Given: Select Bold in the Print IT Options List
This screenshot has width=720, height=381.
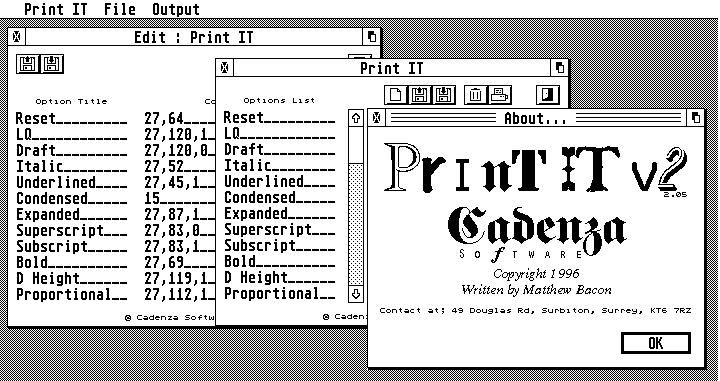Looking at the screenshot, I should pos(279,262).
